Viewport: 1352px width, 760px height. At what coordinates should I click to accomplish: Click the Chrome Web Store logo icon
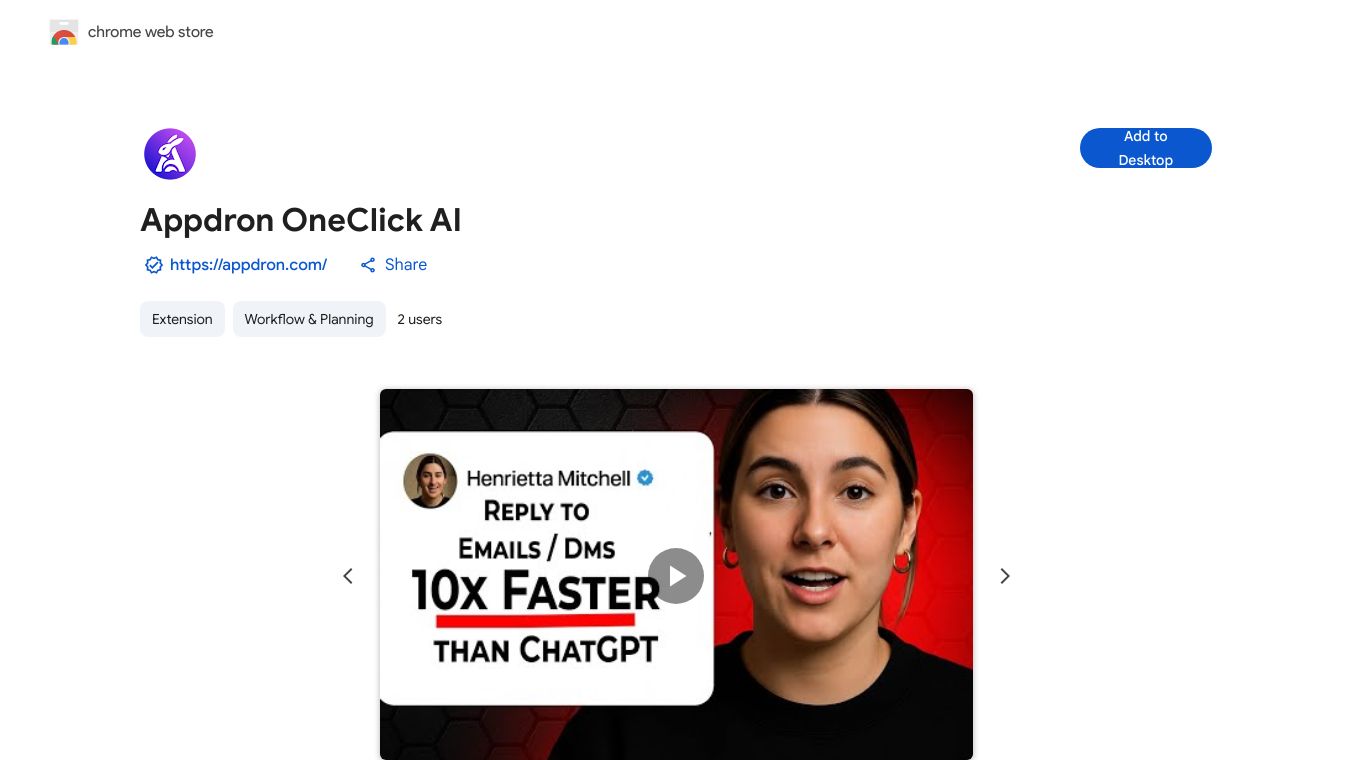(64, 32)
